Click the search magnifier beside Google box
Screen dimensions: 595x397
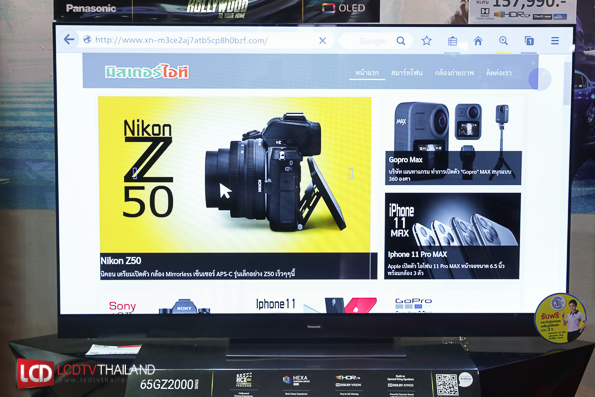pos(401,41)
